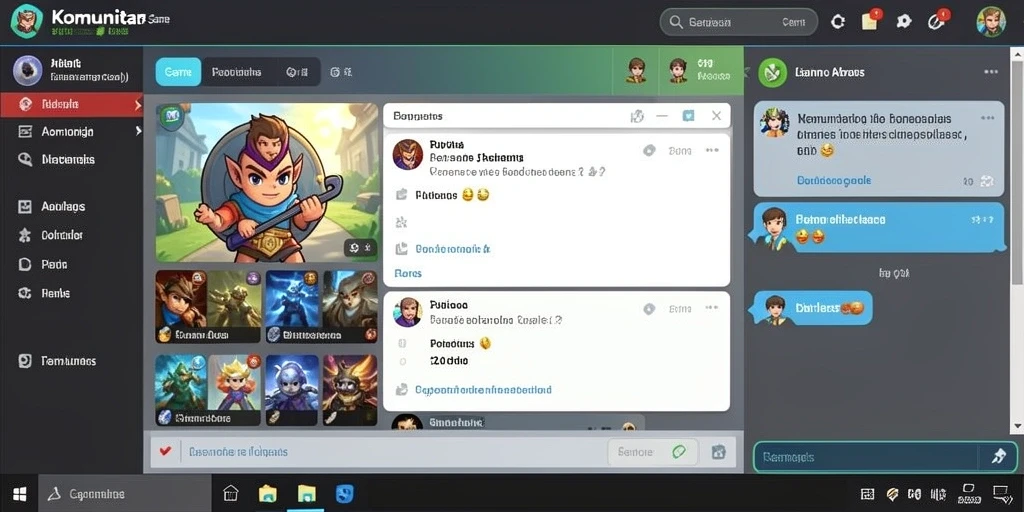Open the green wizard character thumbnail
This screenshot has height=512, width=1024.
coord(181,391)
